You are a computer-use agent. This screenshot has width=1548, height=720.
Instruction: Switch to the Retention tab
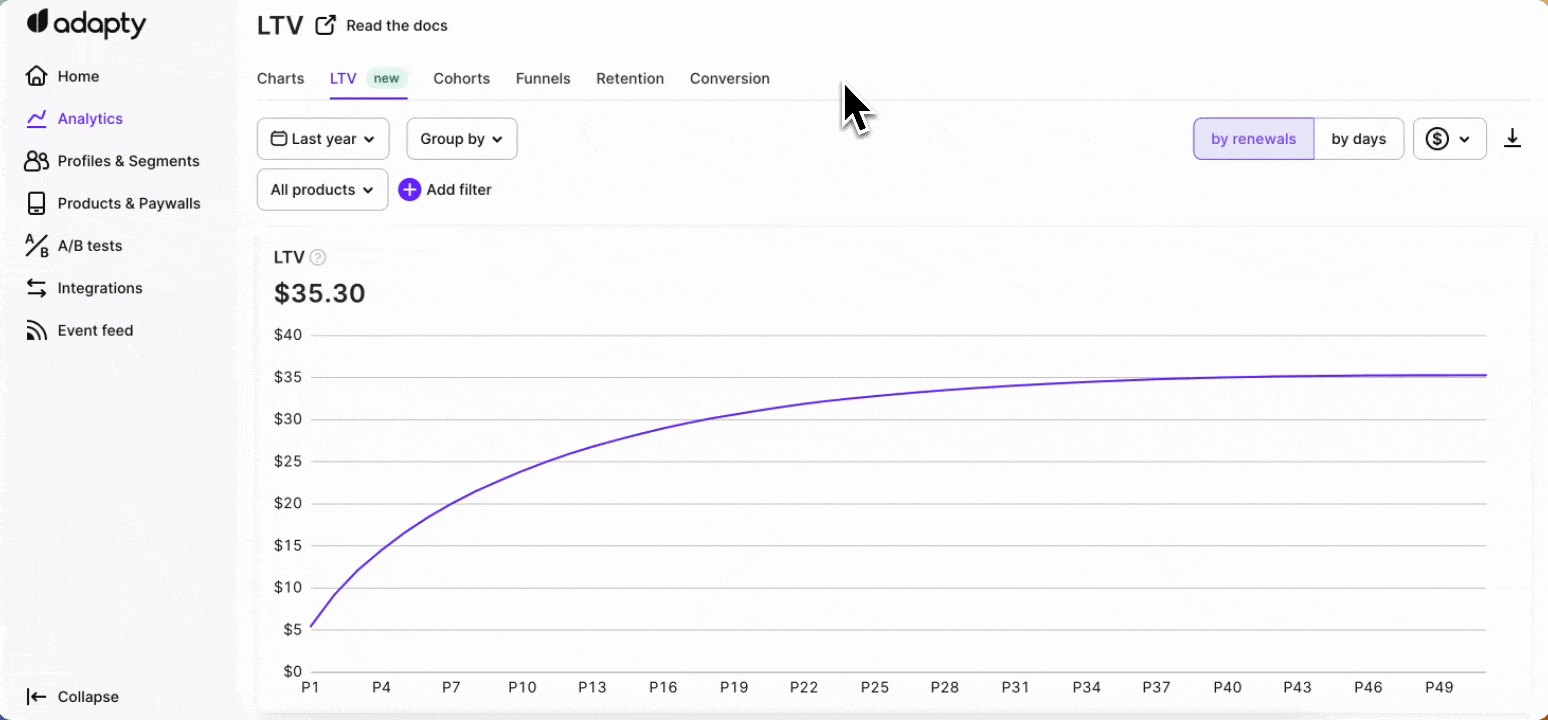coord(629,79)
